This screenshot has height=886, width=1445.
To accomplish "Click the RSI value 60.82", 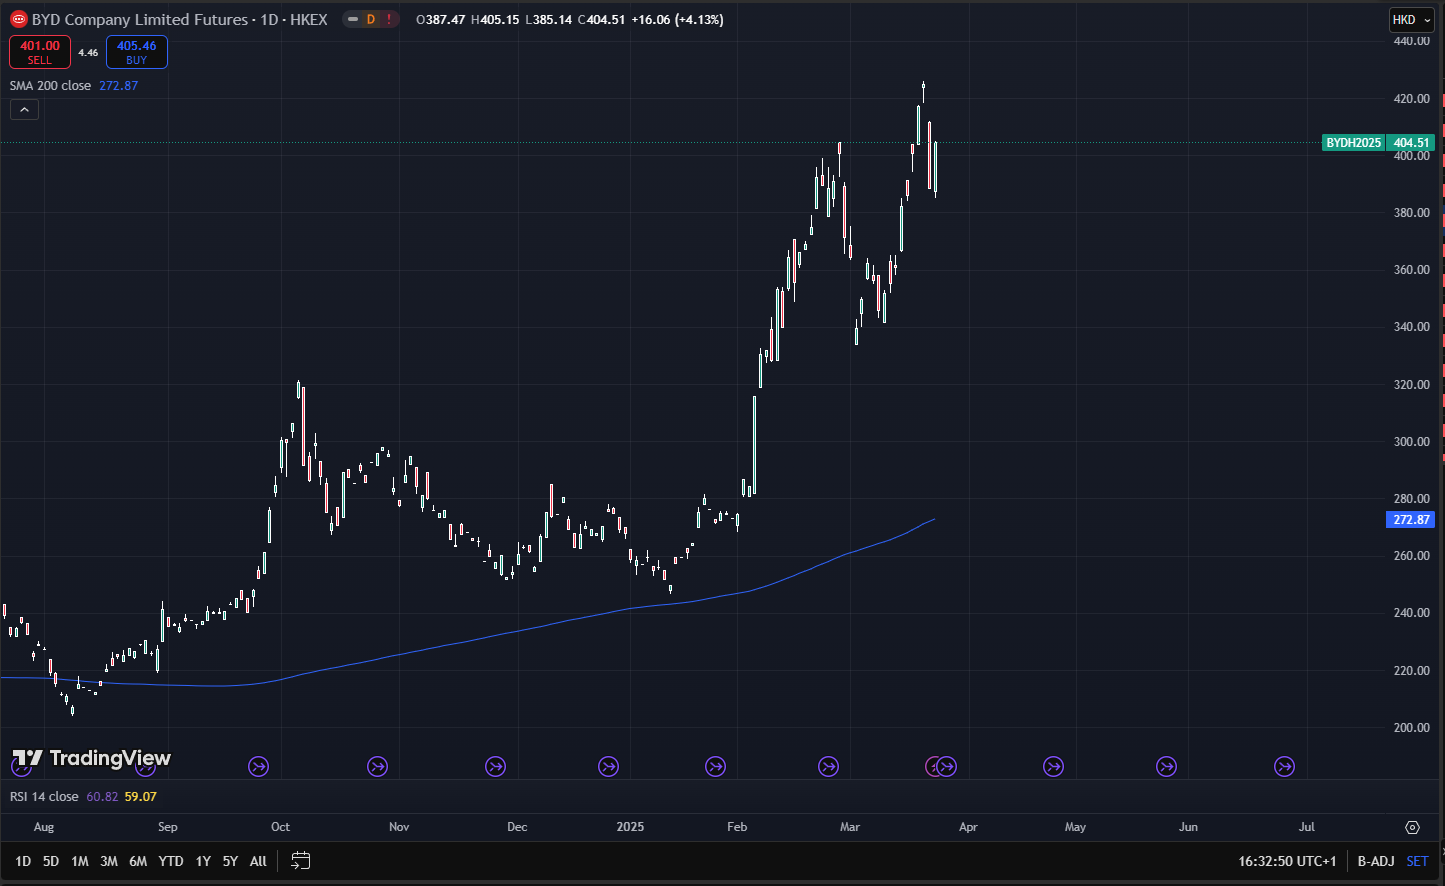I will (102, 797).
